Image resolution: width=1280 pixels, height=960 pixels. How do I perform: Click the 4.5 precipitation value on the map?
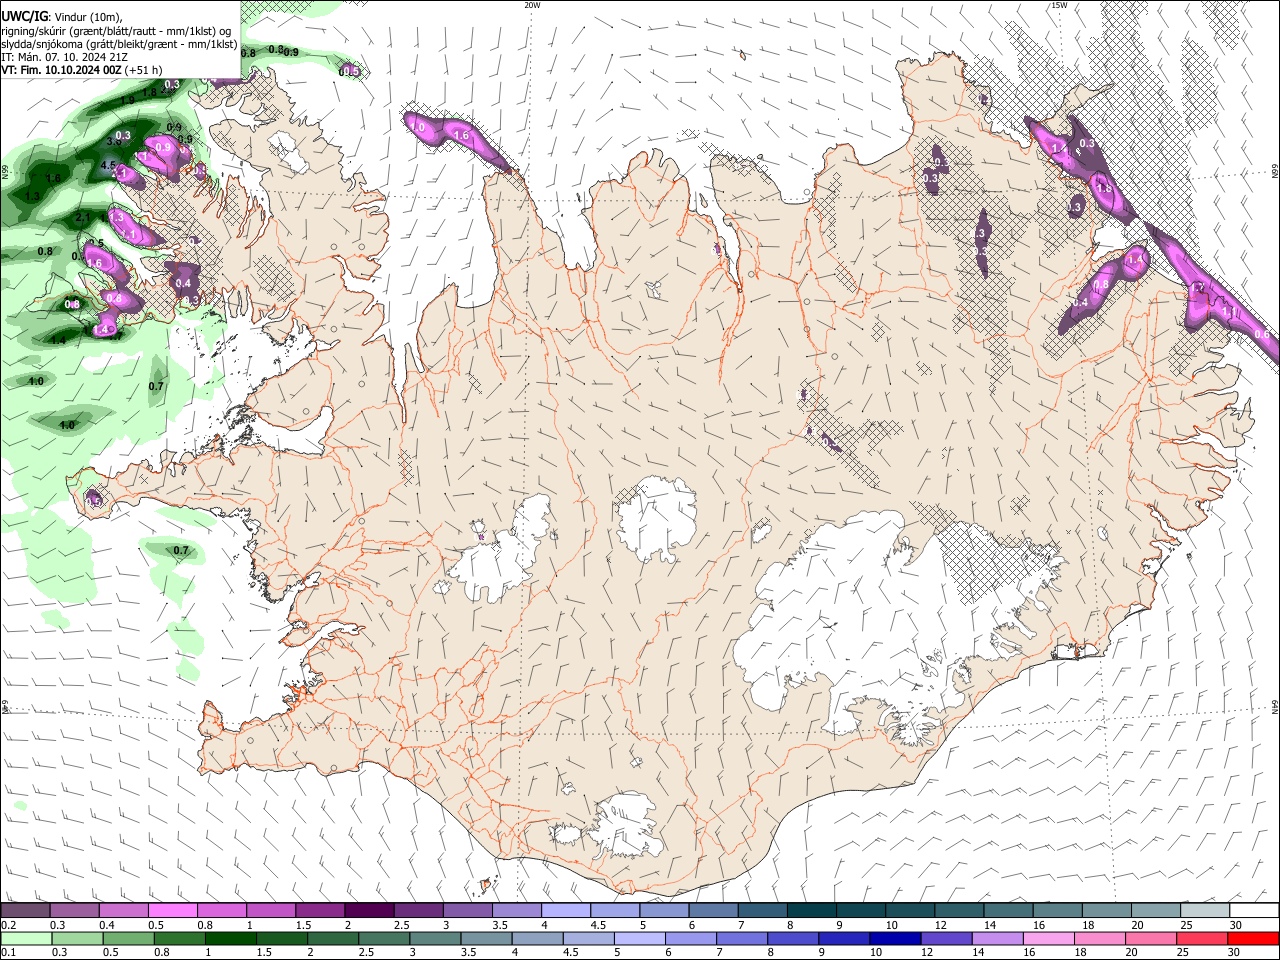[110, 165]
